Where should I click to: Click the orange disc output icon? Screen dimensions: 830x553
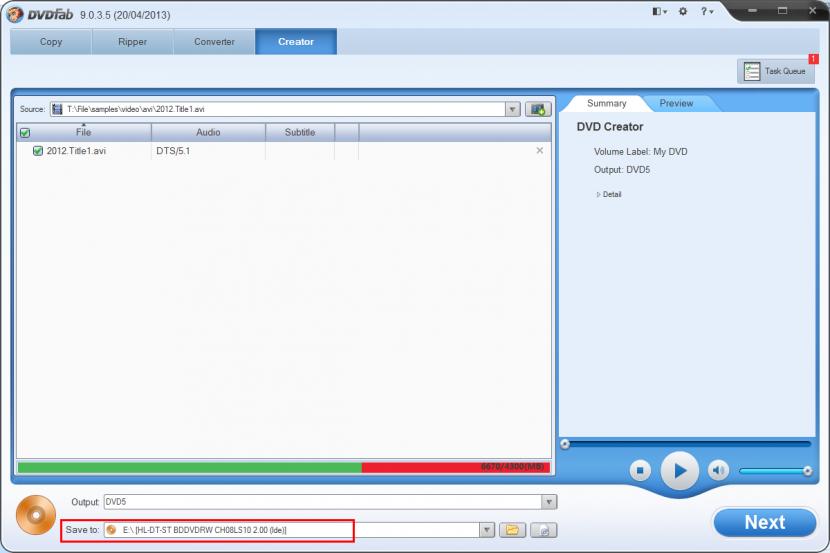coord(35,514)
